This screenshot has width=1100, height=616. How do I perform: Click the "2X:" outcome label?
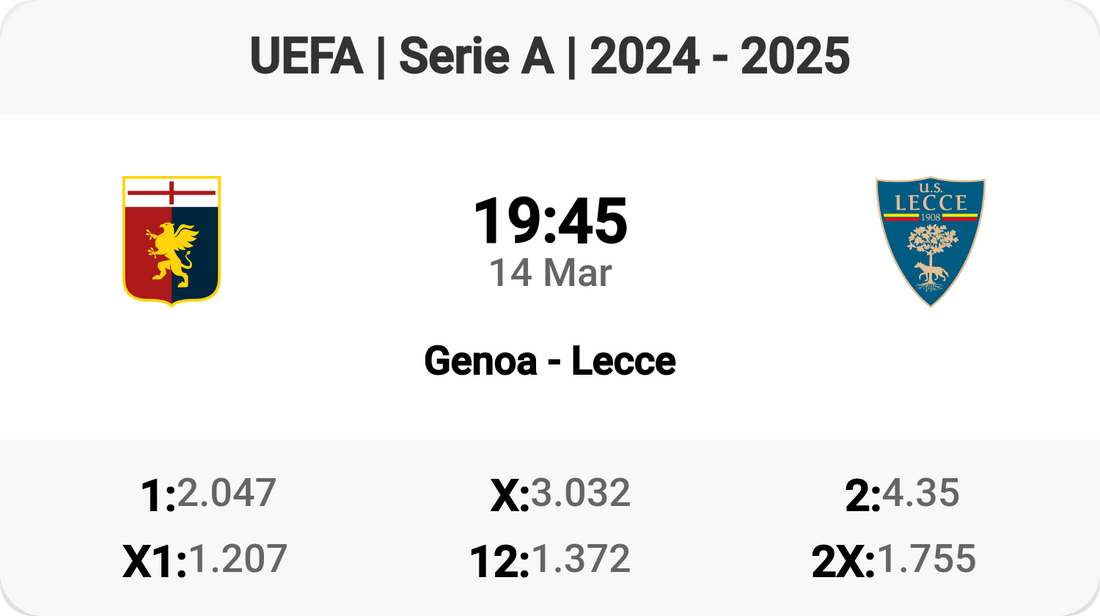pyautogui.click(x=843, y=562)
